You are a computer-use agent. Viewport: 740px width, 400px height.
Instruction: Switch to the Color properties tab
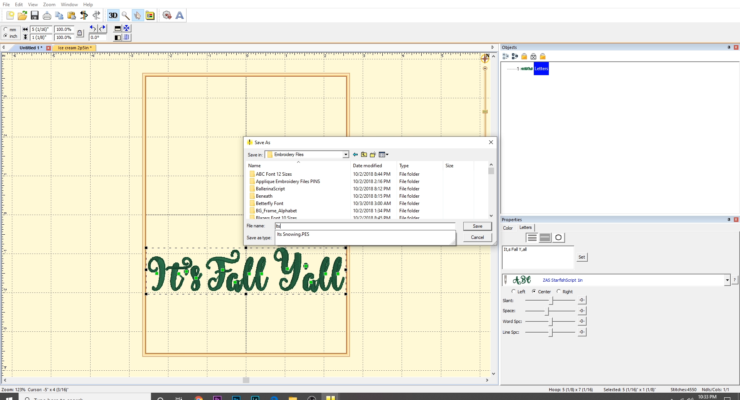point(509,227)
